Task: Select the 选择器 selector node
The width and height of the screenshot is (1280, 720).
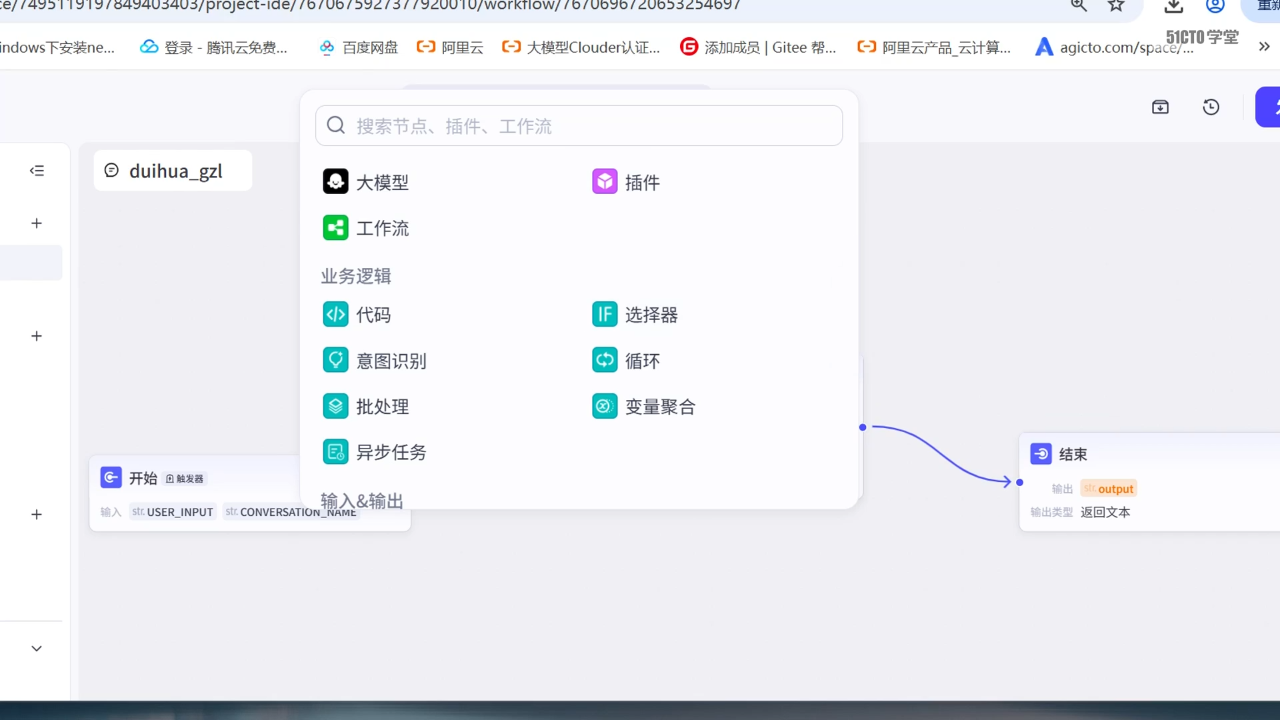Action: [x=635, y=315]
